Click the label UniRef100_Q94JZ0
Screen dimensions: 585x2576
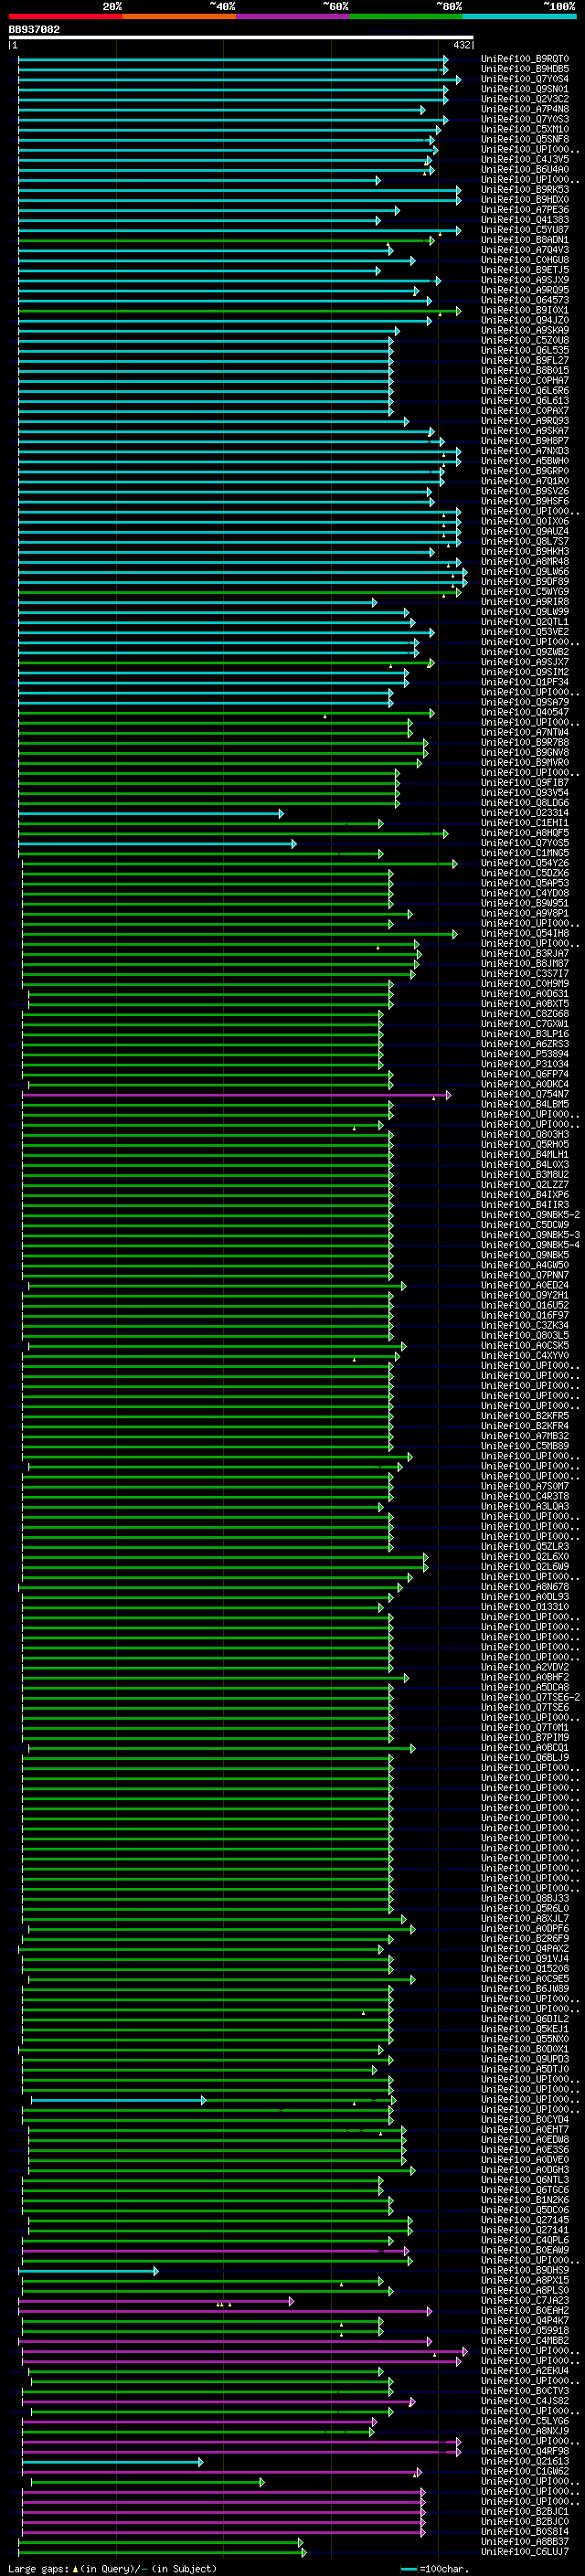pos(525,320)
